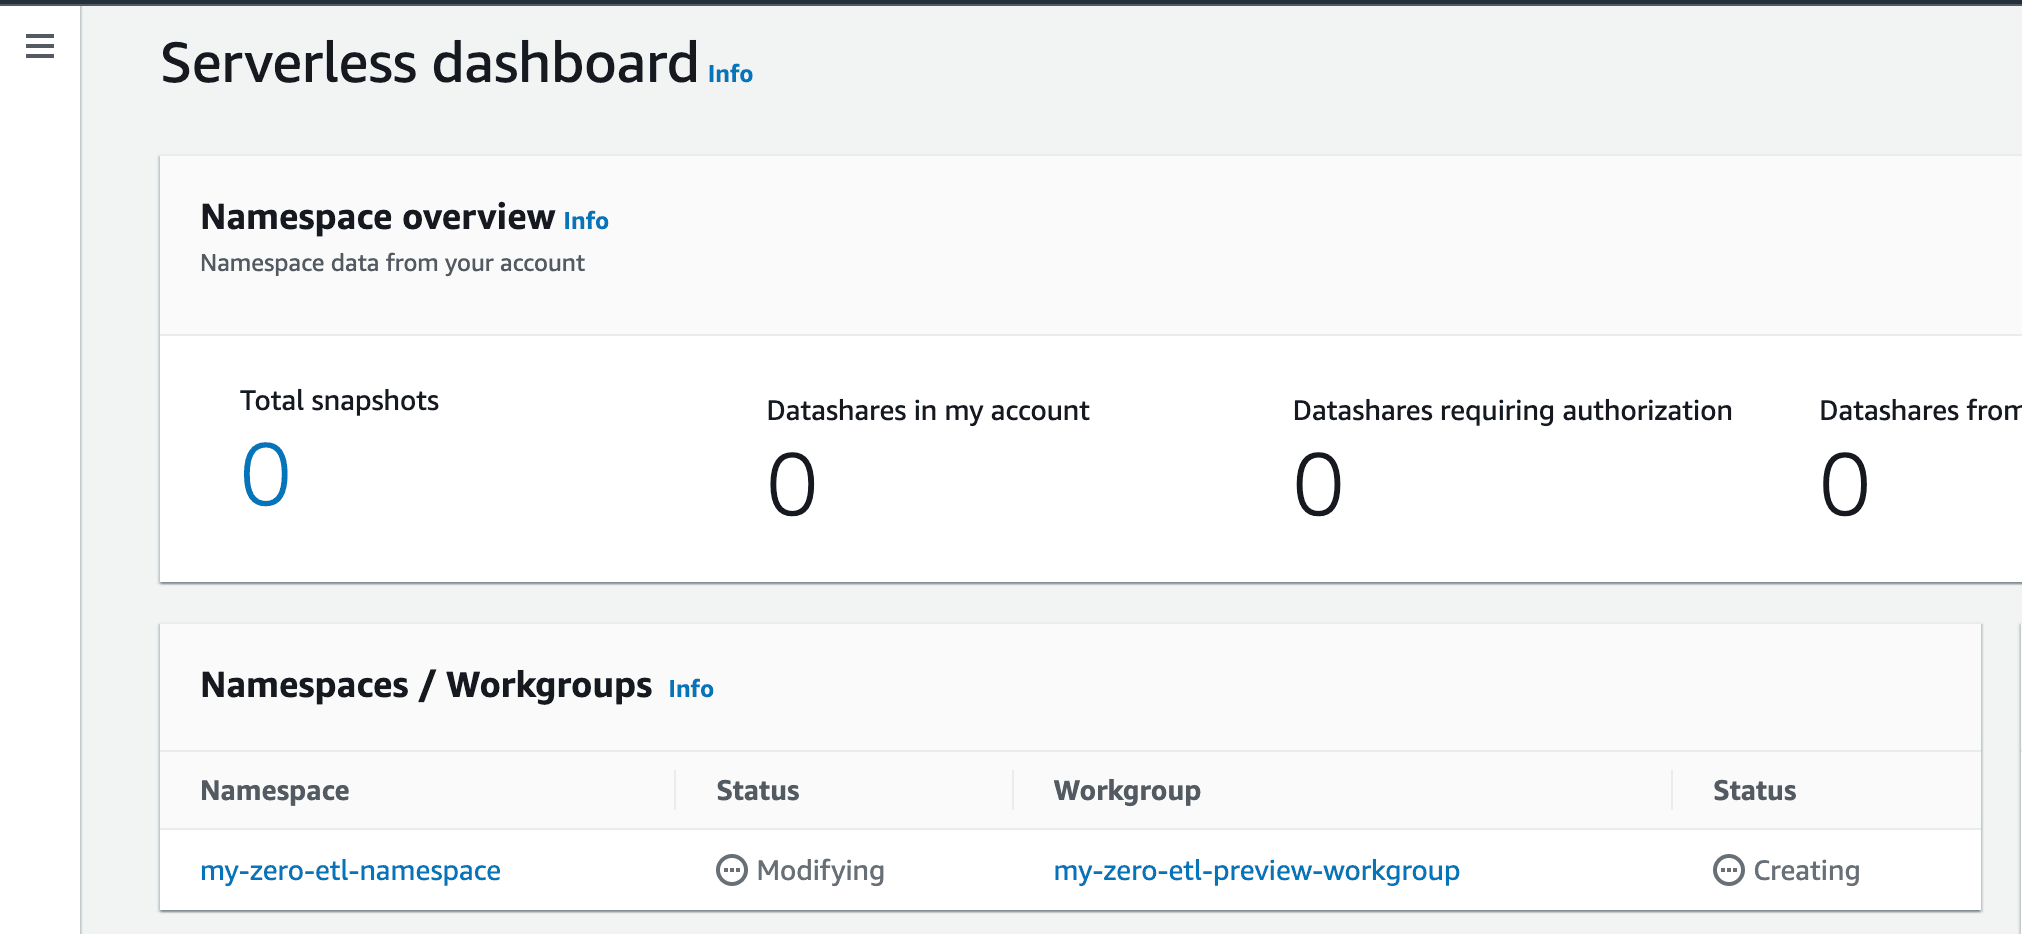Click the Datashares in my account metric
2022x934 pixels.
(x=790, y=483)
